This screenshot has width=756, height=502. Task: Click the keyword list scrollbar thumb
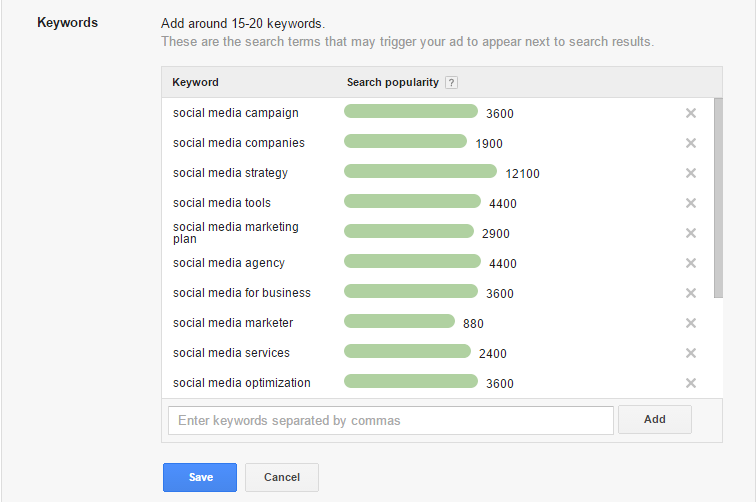tap(718, 198)
